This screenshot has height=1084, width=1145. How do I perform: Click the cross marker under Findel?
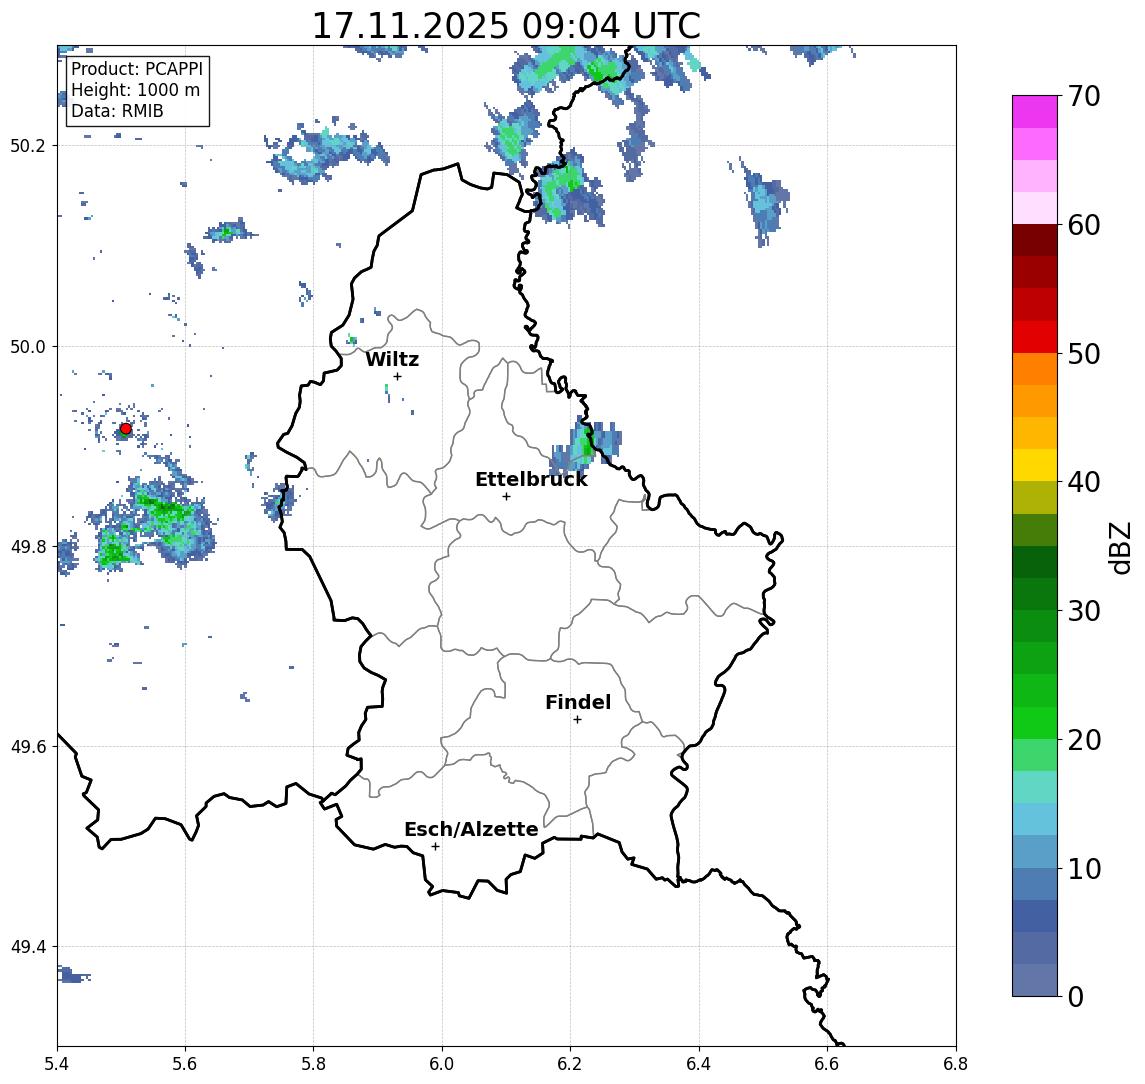[577, 720]
